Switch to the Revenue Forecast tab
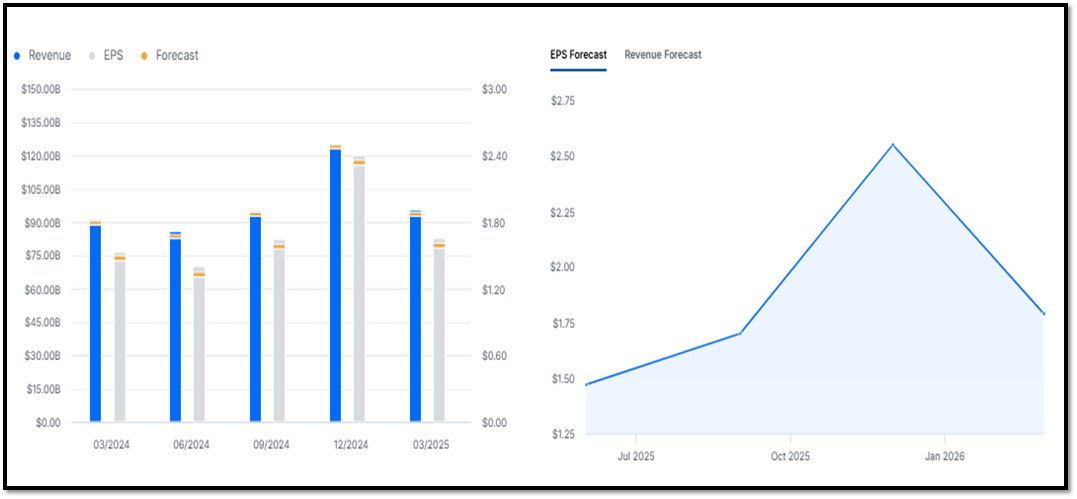Viewport: 1077px width, 499px height. (x=663, y=54)
